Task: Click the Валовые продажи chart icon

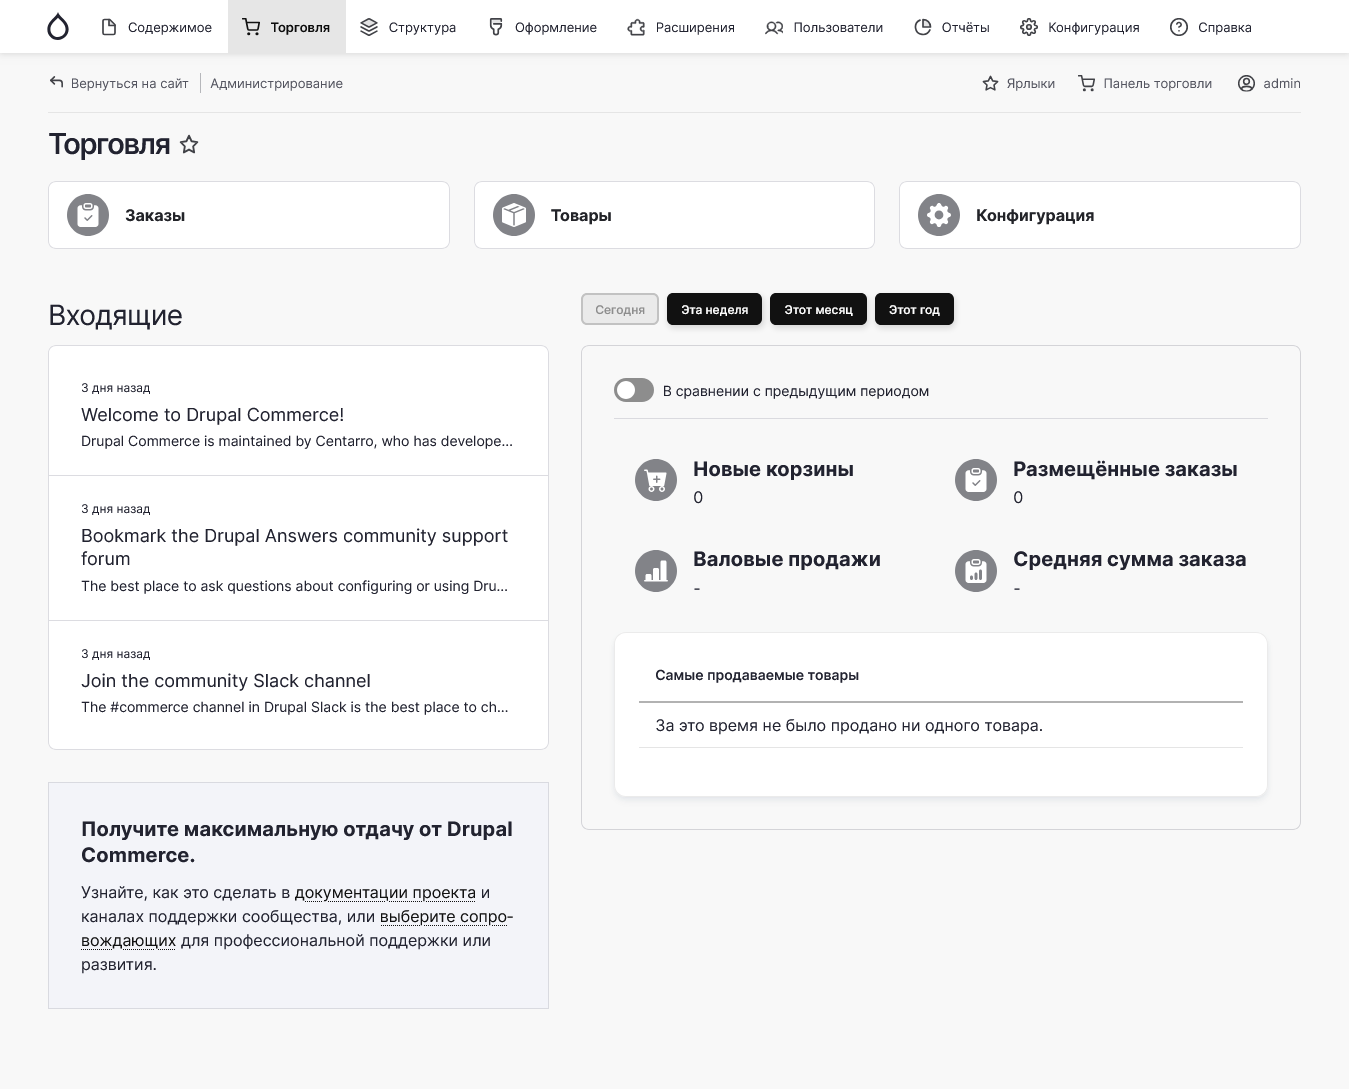Action: (x=656, y=571)
